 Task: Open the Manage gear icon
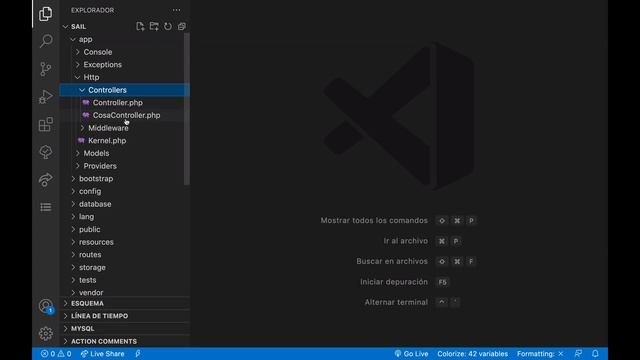(46, 333)
